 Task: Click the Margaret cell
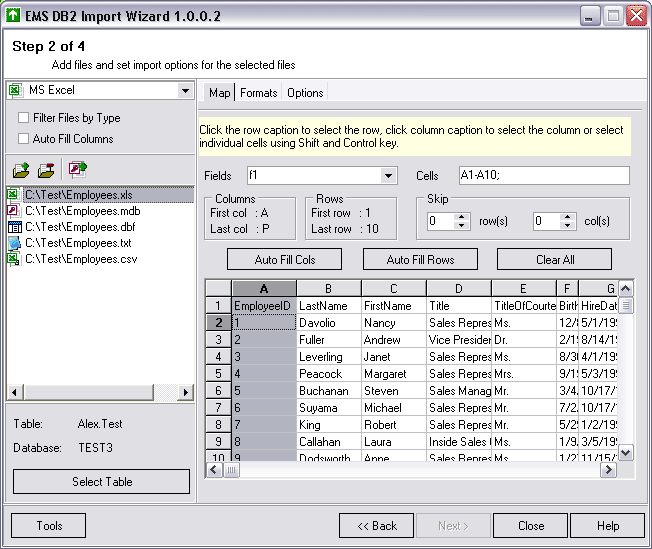tap(394, 373)
